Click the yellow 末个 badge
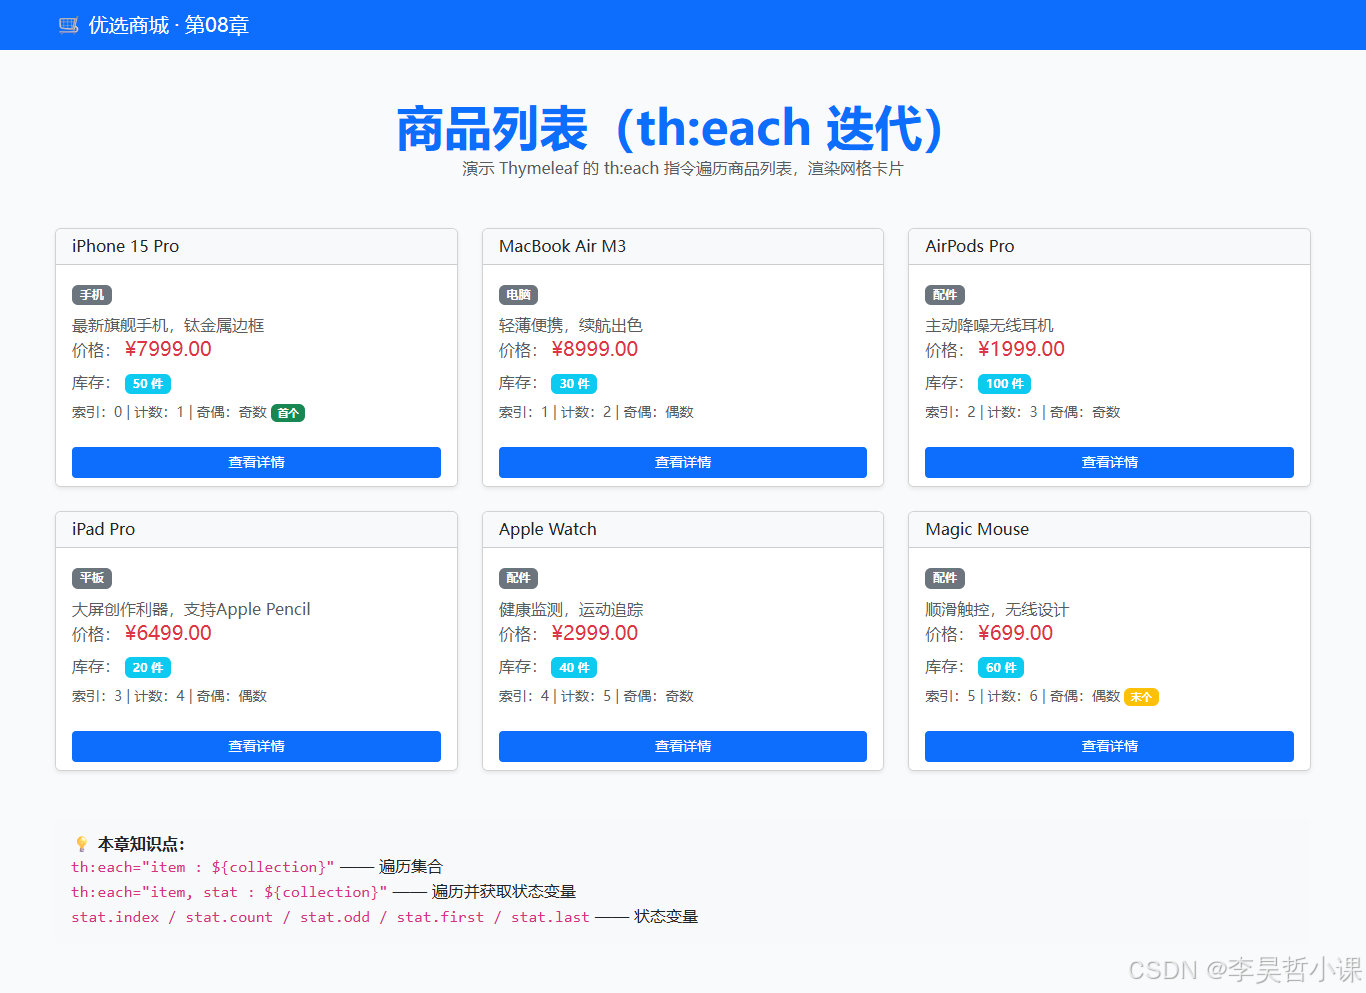Screen dimensions: 1366x993 (x=1141, y=697)
